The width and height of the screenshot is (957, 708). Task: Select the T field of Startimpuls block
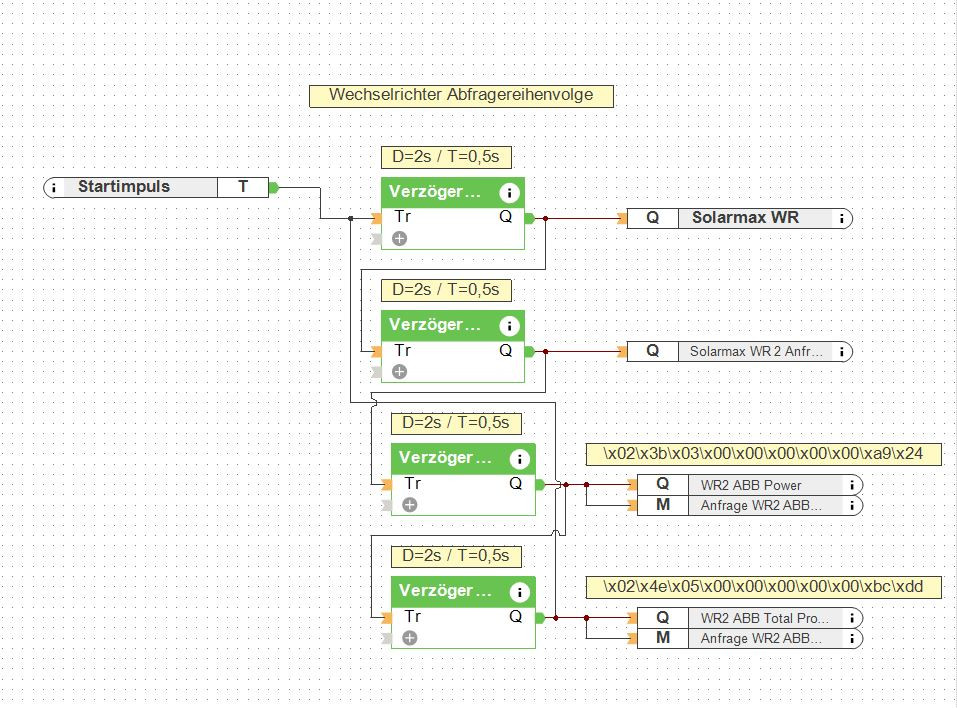point(243,187)
